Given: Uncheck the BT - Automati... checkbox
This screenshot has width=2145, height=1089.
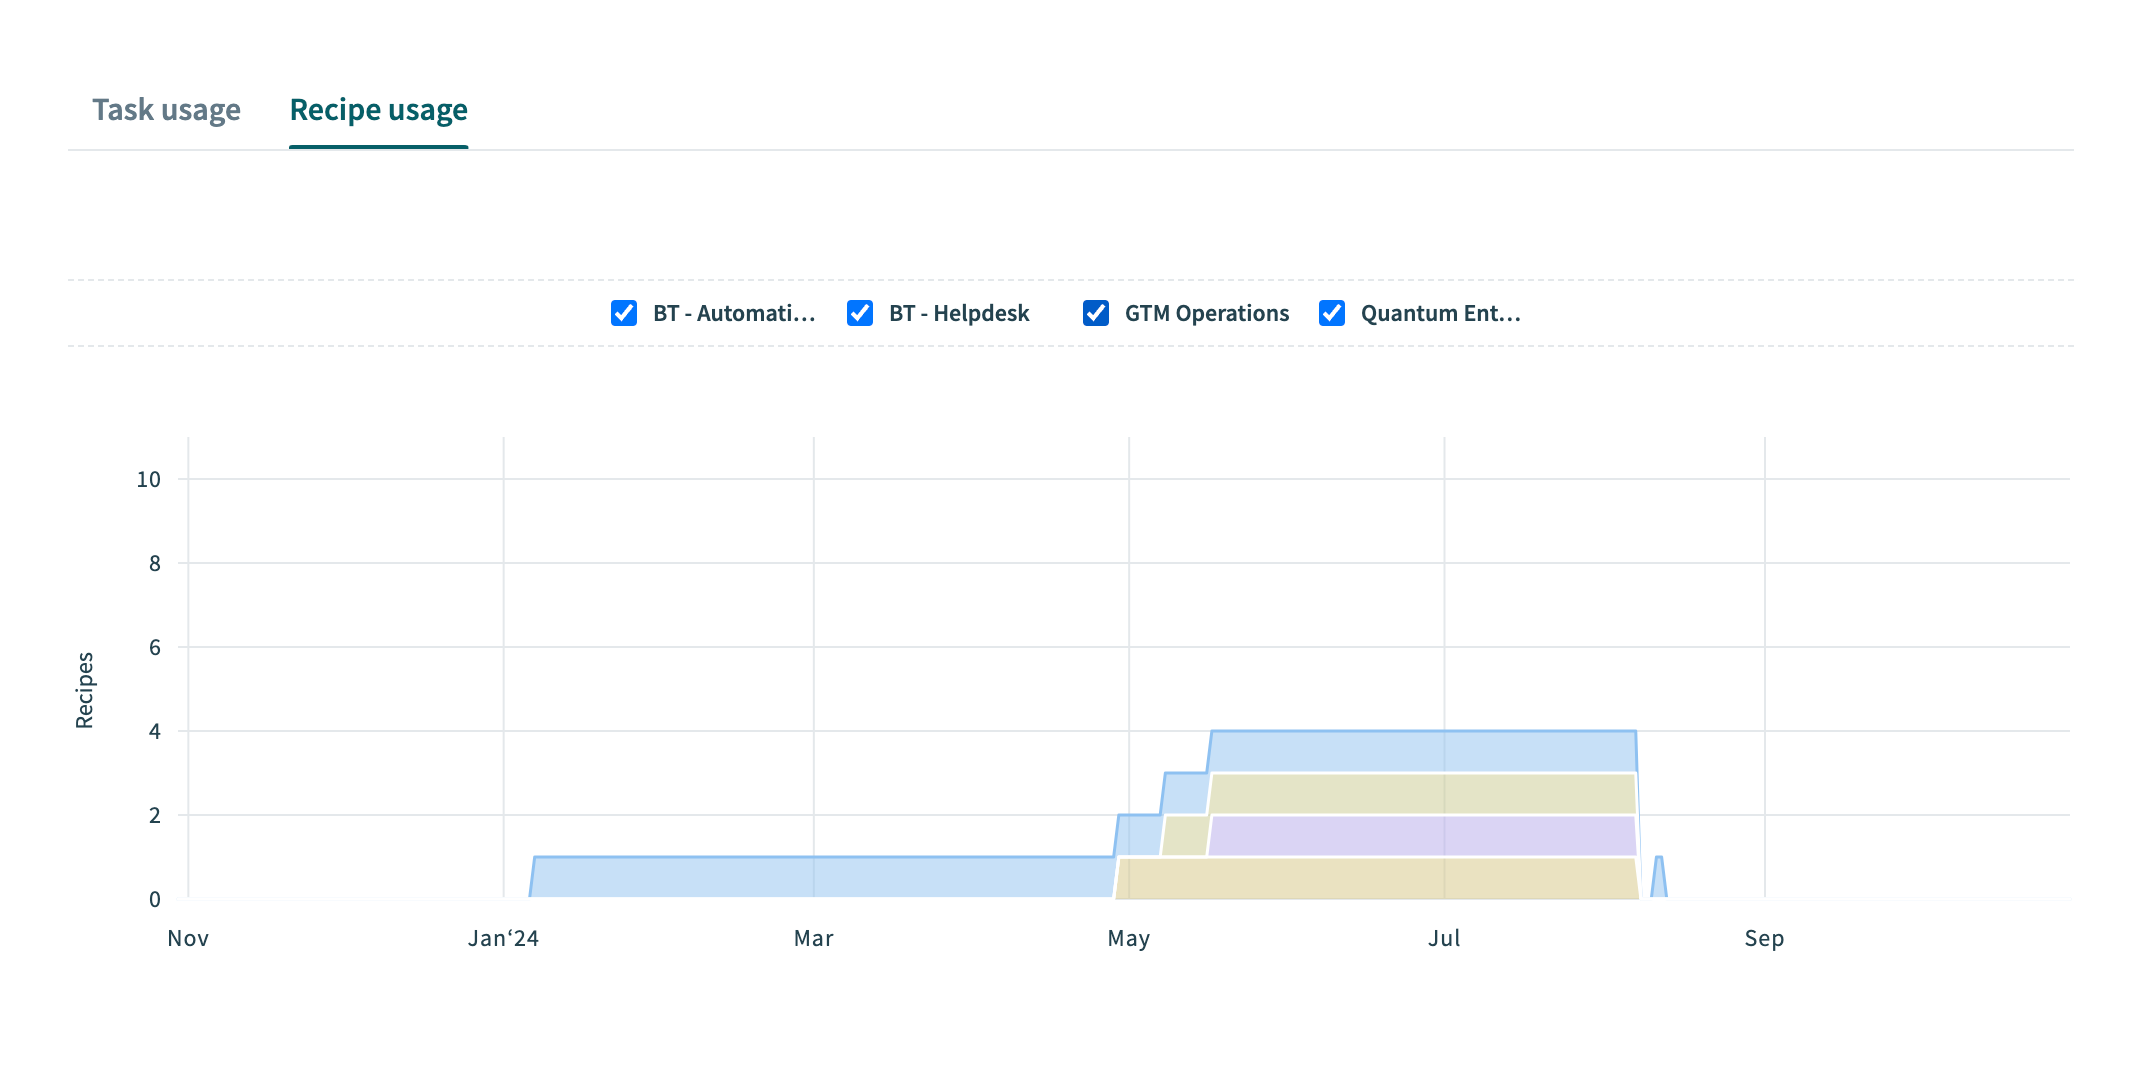Looking at the screenshot, I should (624, 313).
